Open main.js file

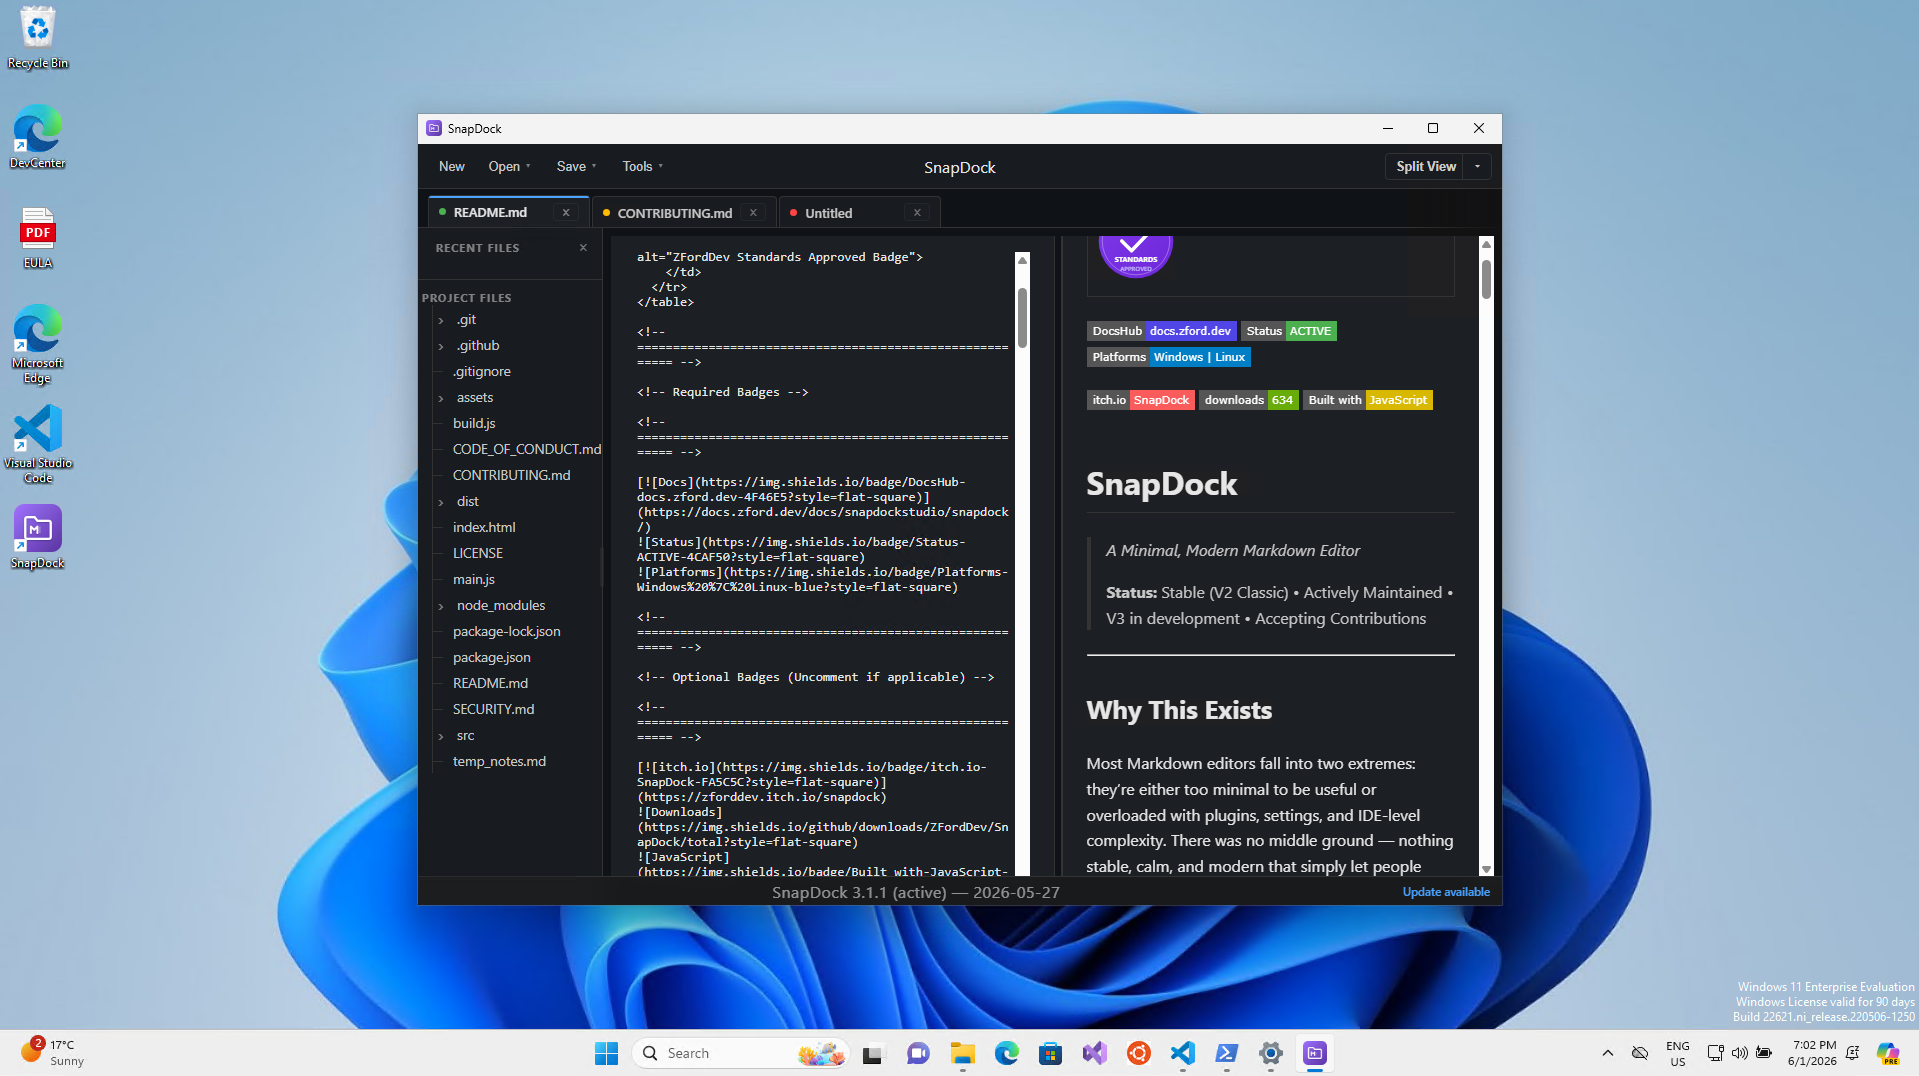(473, 579)
